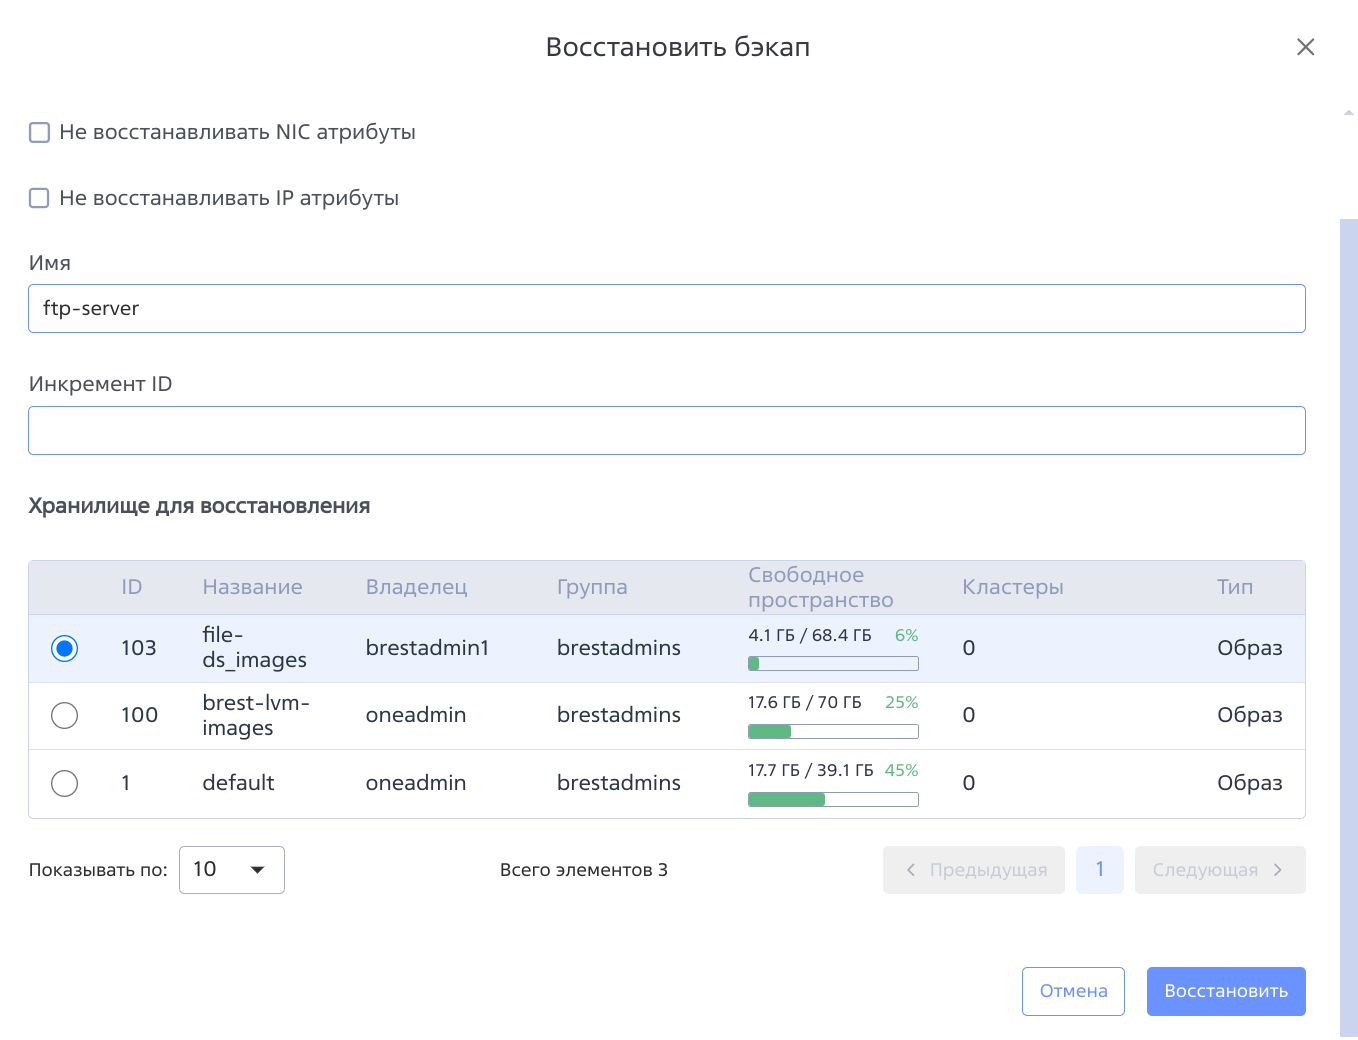Close the restore backup dialog

coord(1305,47)
